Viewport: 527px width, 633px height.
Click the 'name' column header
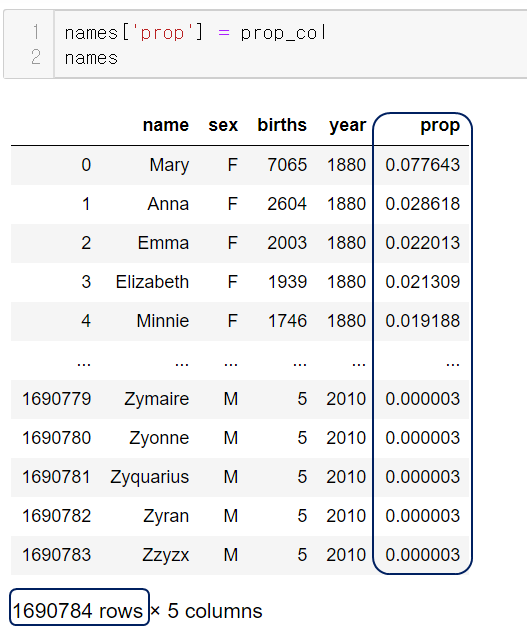(166, 125)
